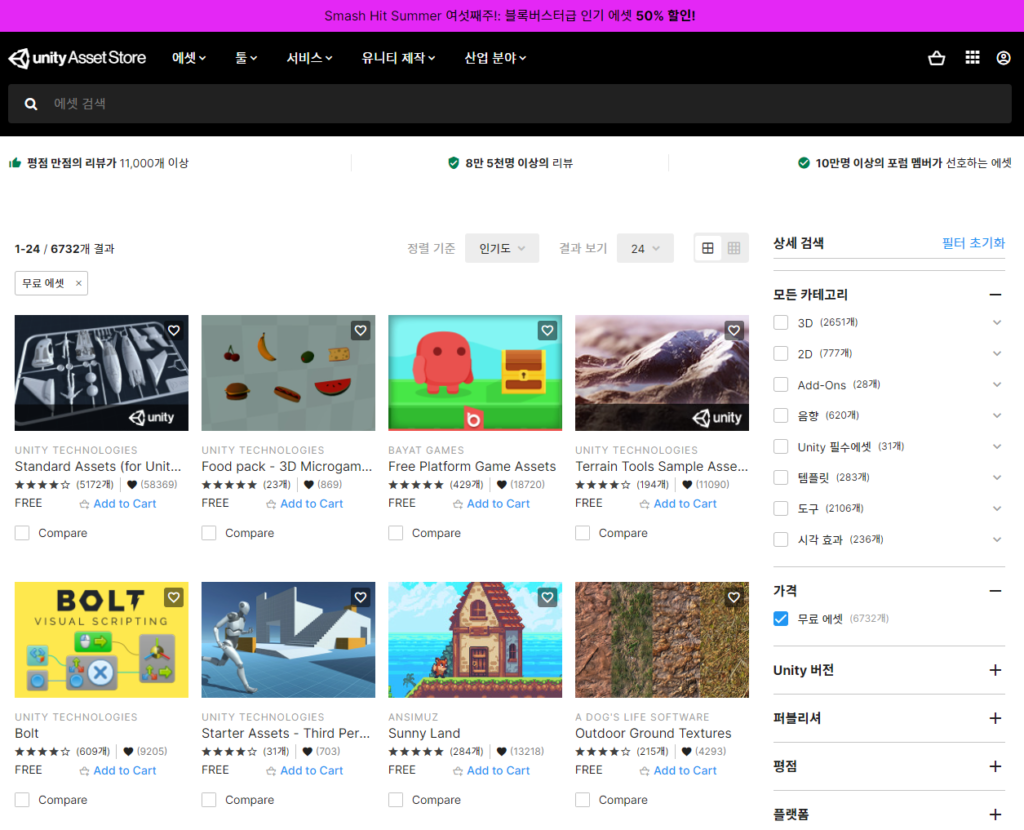
Task: Switch to compact grid view icon
Action: (734, 248)
